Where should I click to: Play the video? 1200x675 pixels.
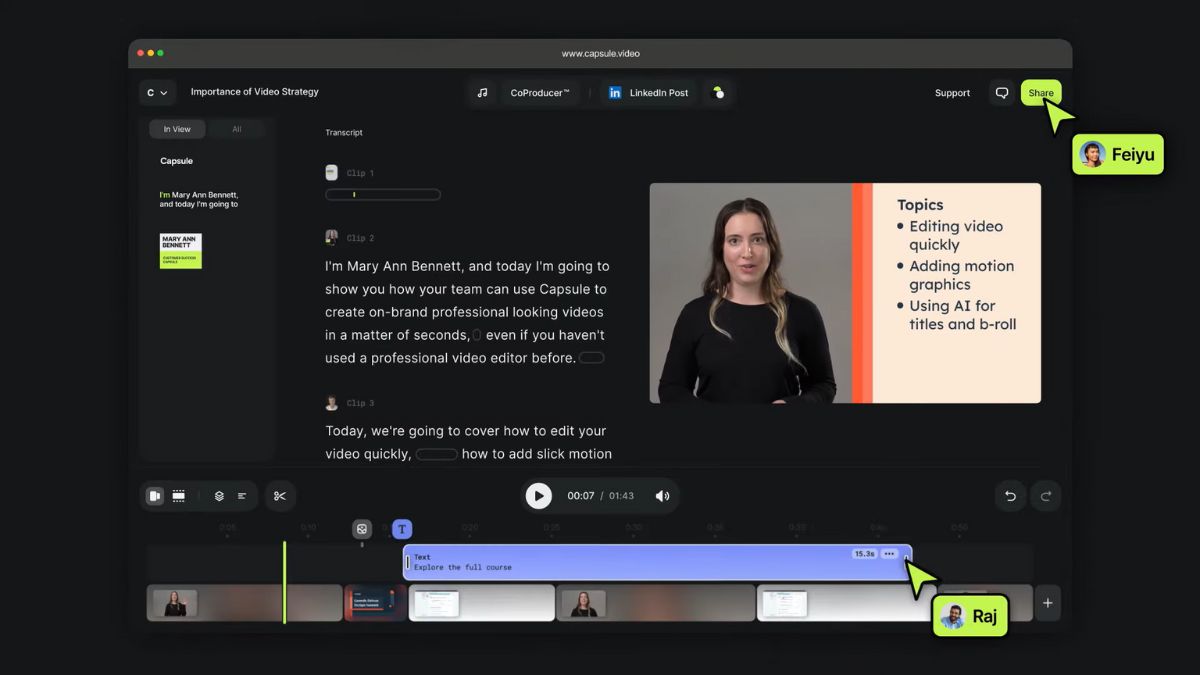pos(538,495)
